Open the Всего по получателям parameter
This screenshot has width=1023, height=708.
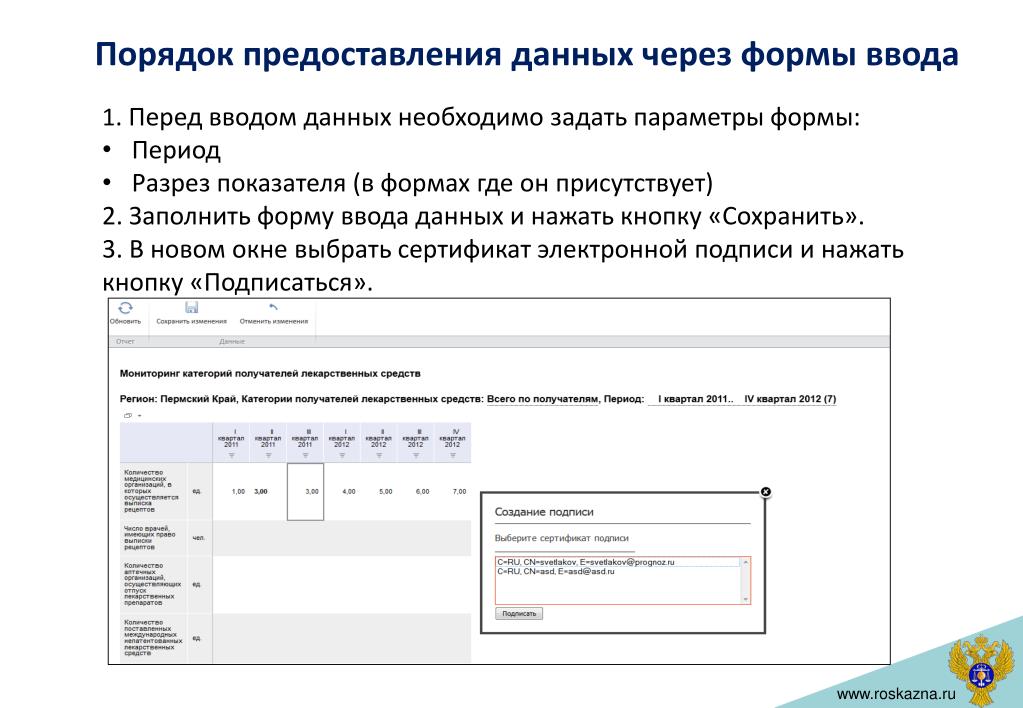(x=542, y=399)
